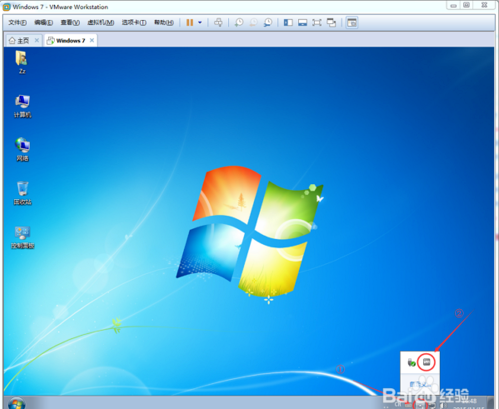Toggle the library sidebar view icon
The height and width of the screenshot is (409, 499).
pos(288,22)
